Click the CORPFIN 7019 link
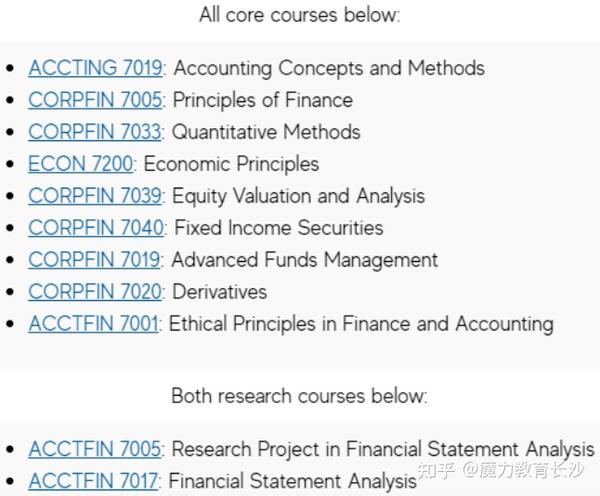Screen dimensions: 600x496 click(95, 259)
